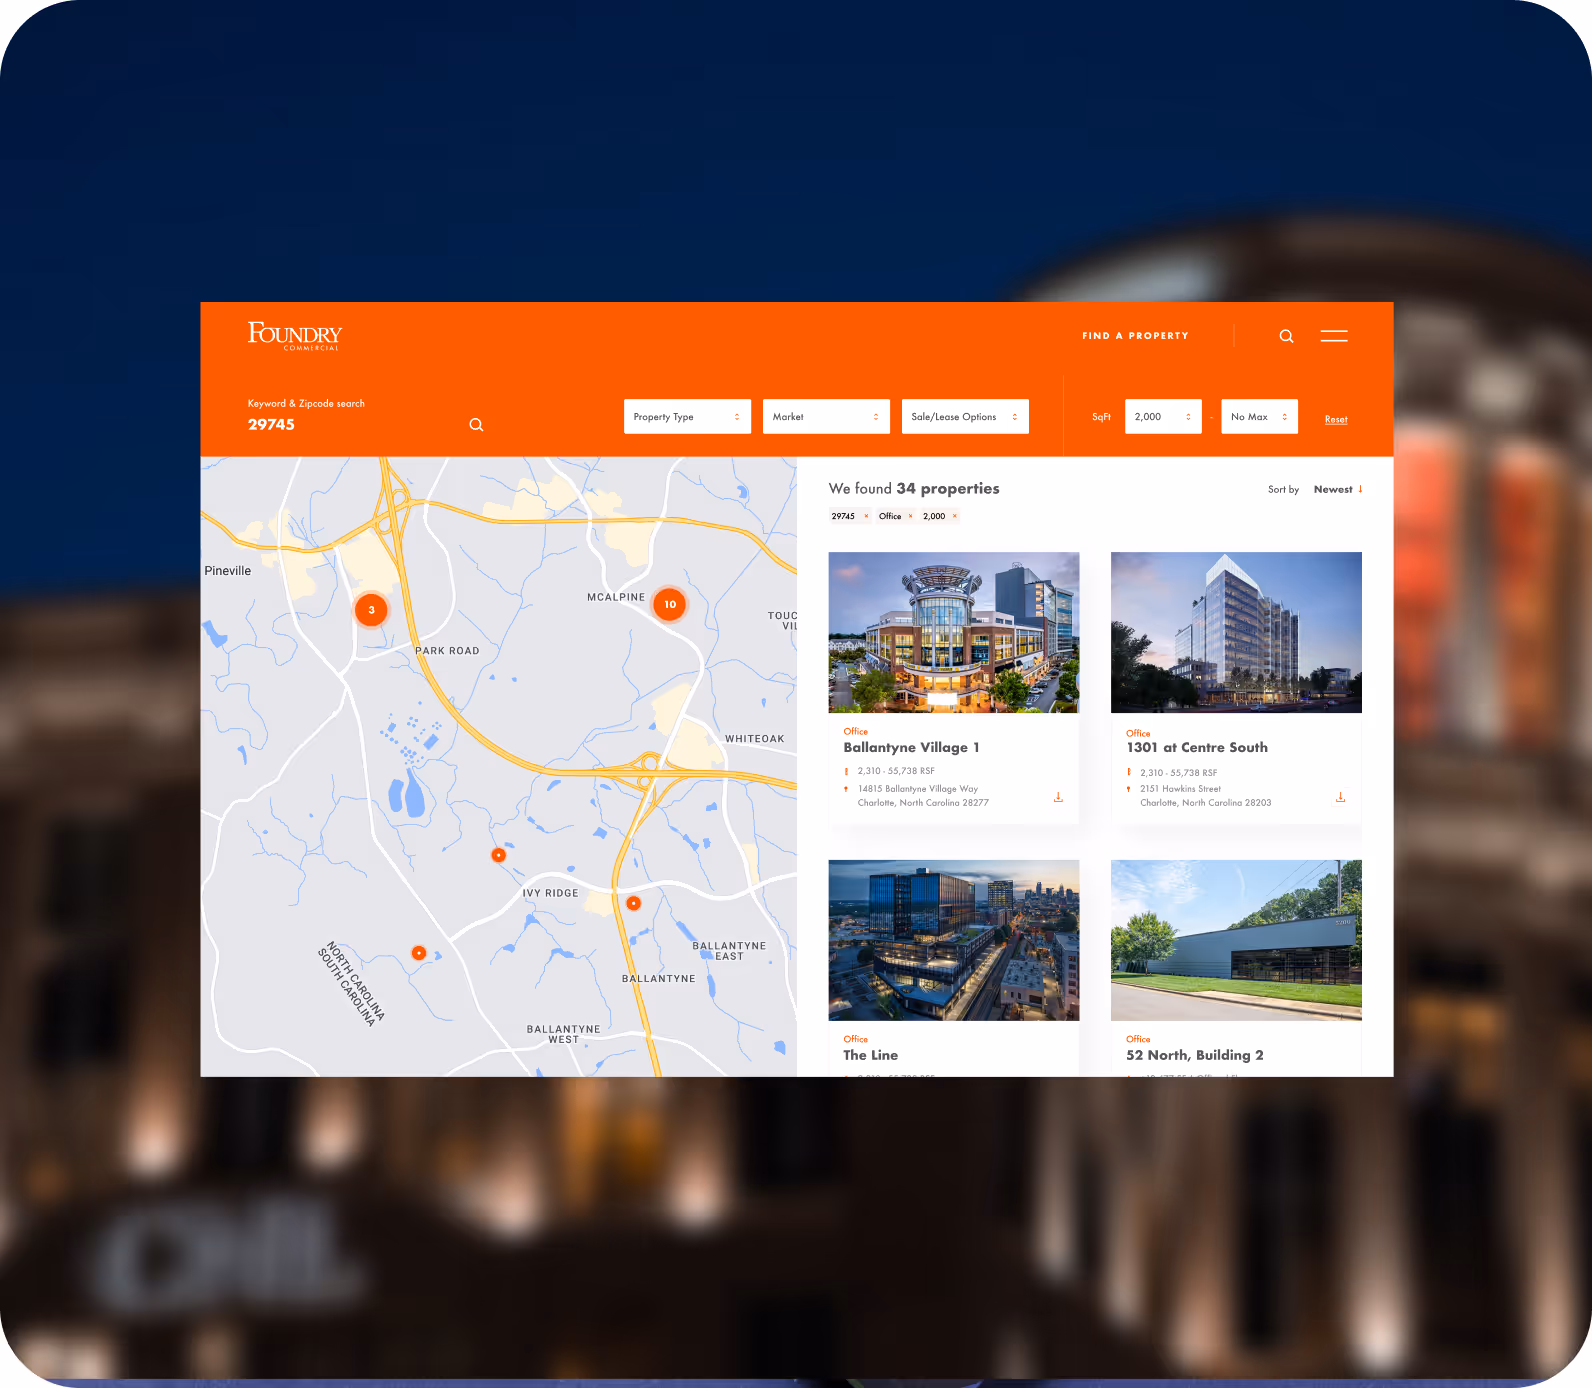Click the IVY RIDGE map label
This screenshot has height=1388, width=1592.
pyautogui.click(x=550, y=893)
